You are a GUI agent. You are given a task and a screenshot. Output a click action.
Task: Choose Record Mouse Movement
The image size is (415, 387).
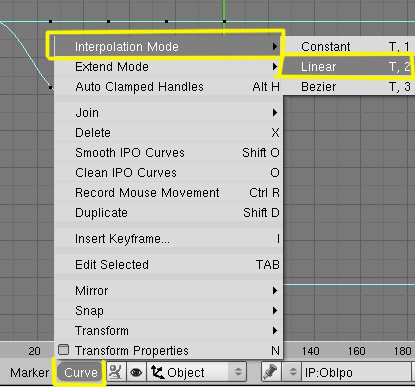click(x=168, y=193)
